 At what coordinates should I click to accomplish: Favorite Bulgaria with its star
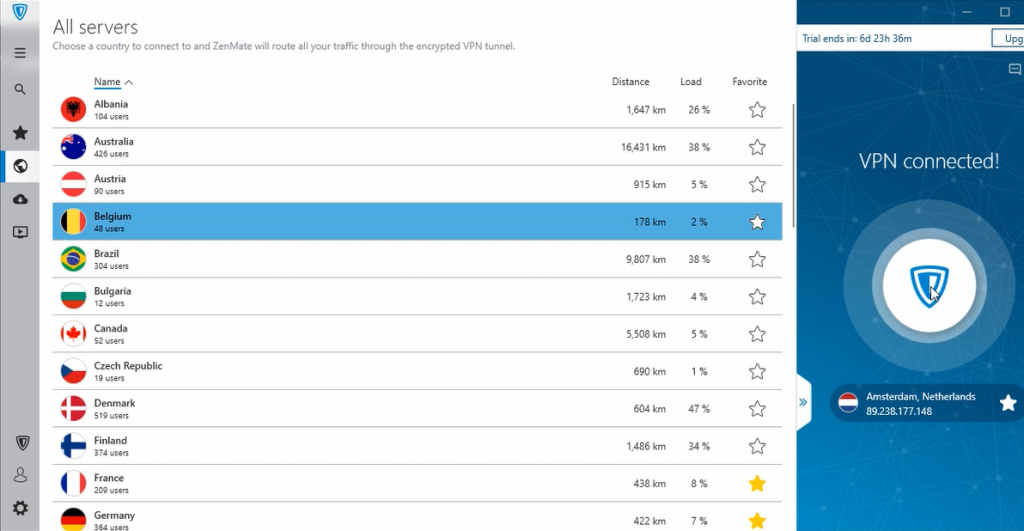(757, 297)
